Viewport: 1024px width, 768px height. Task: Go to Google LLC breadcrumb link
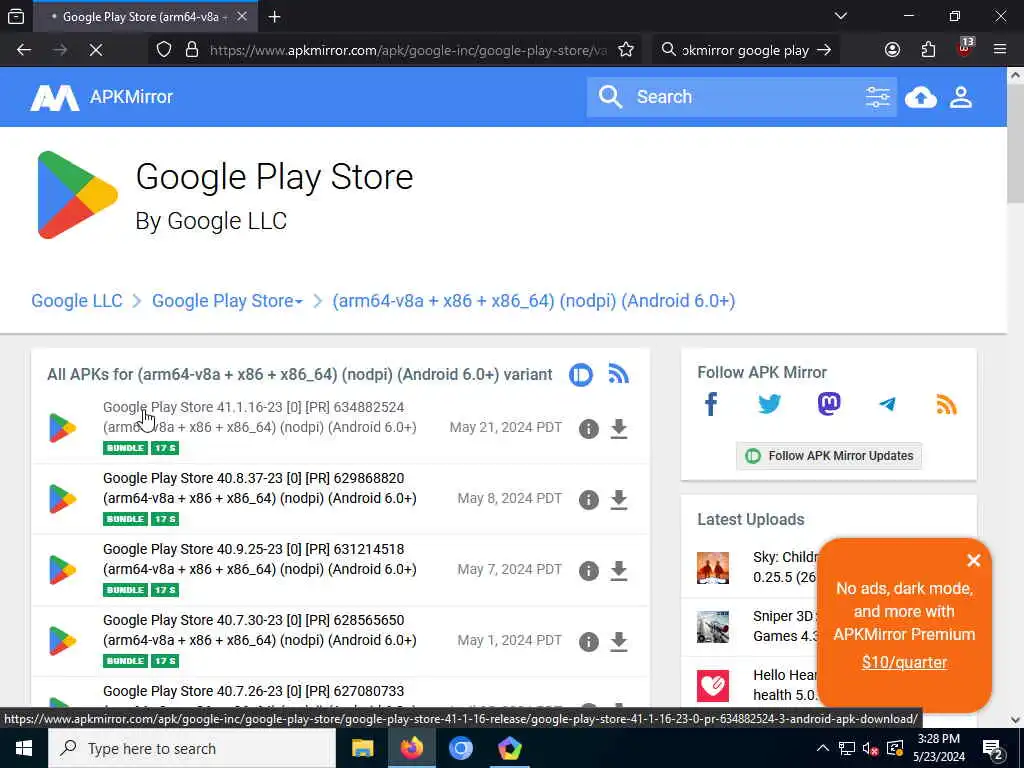tap(77, 301)
